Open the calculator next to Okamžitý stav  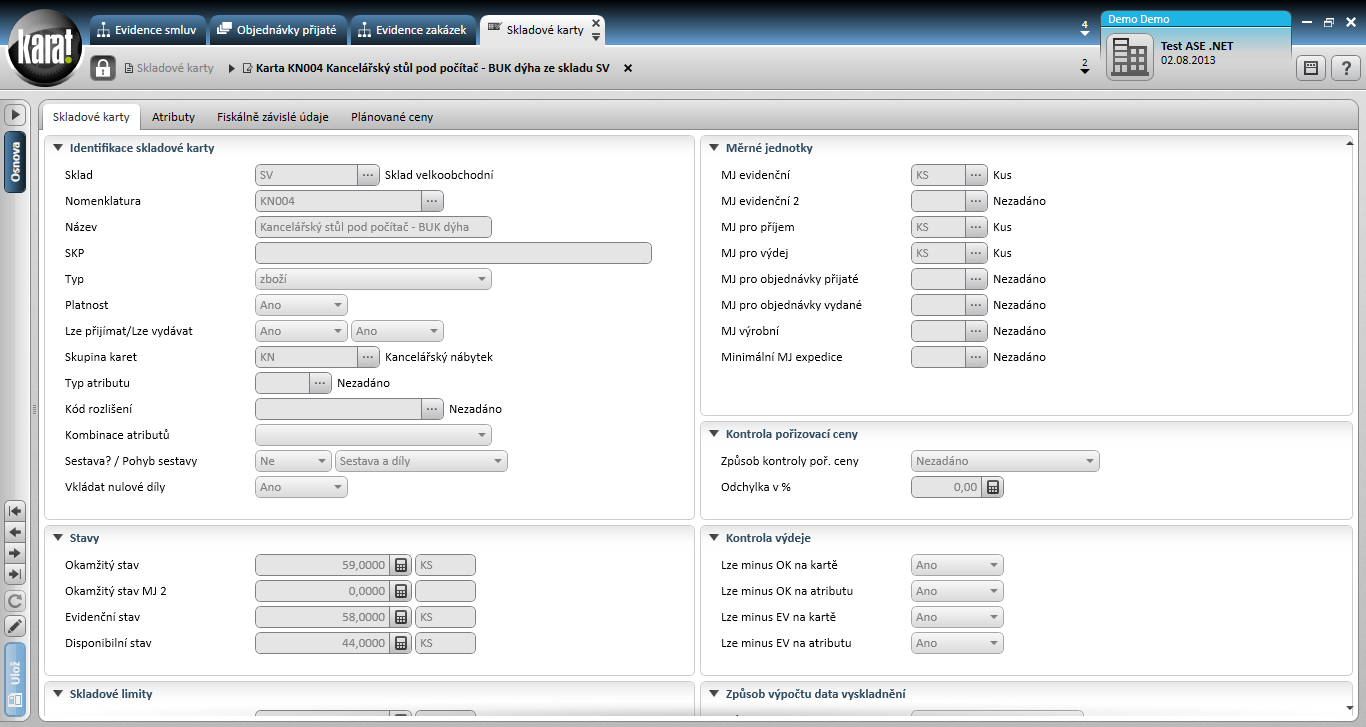(x=401, y=565)
